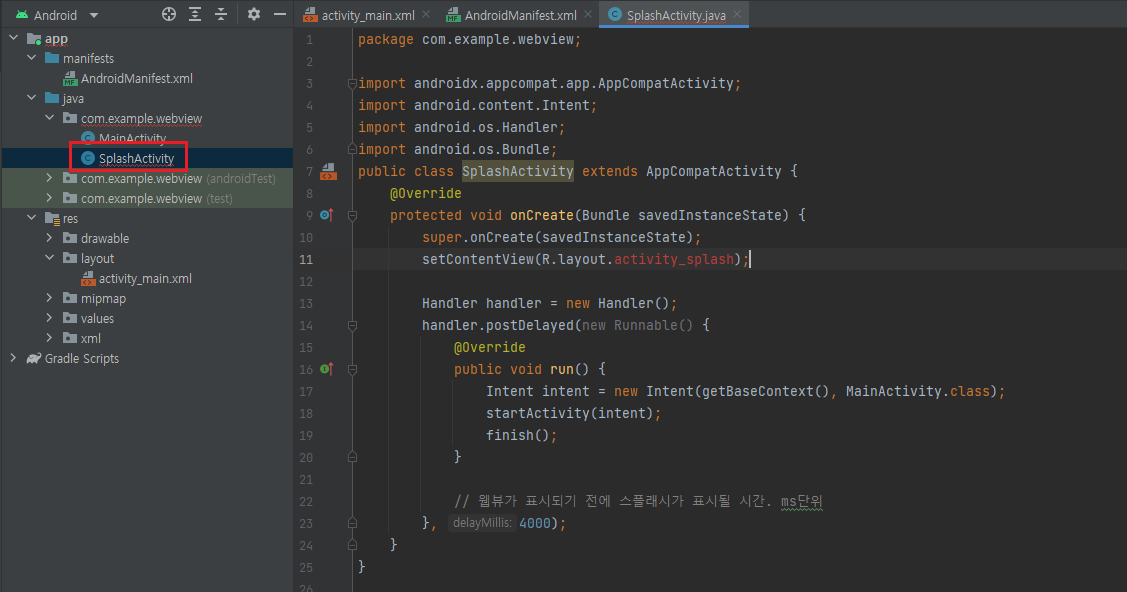
Task: Open activity_main.xml under layout folder
Action: pos(145,278)
